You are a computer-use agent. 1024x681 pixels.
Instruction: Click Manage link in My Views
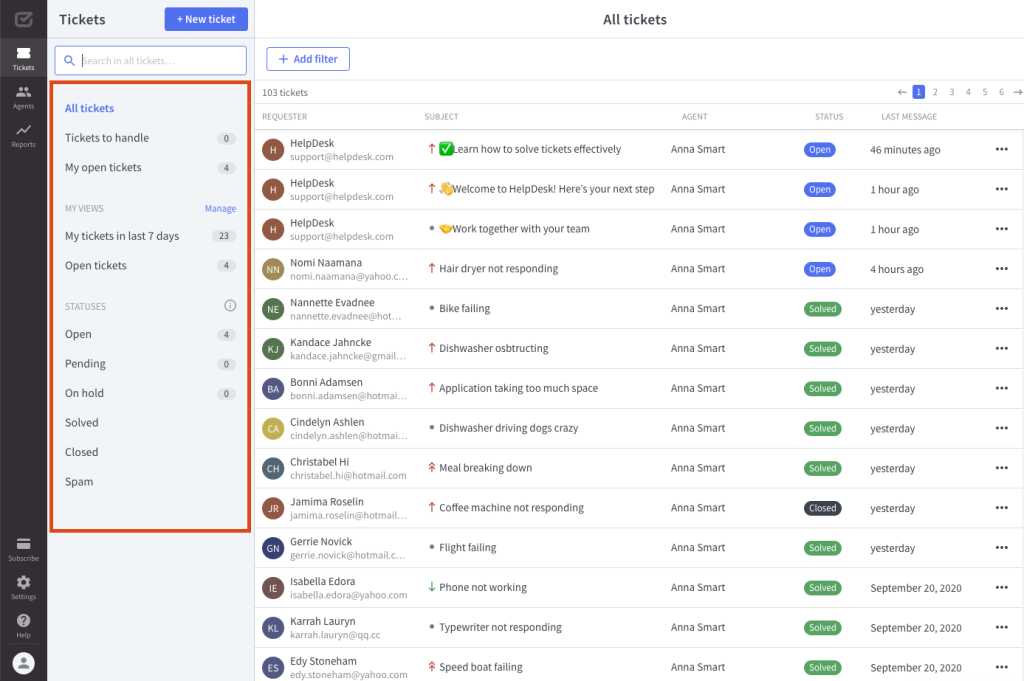pos(220,209)
